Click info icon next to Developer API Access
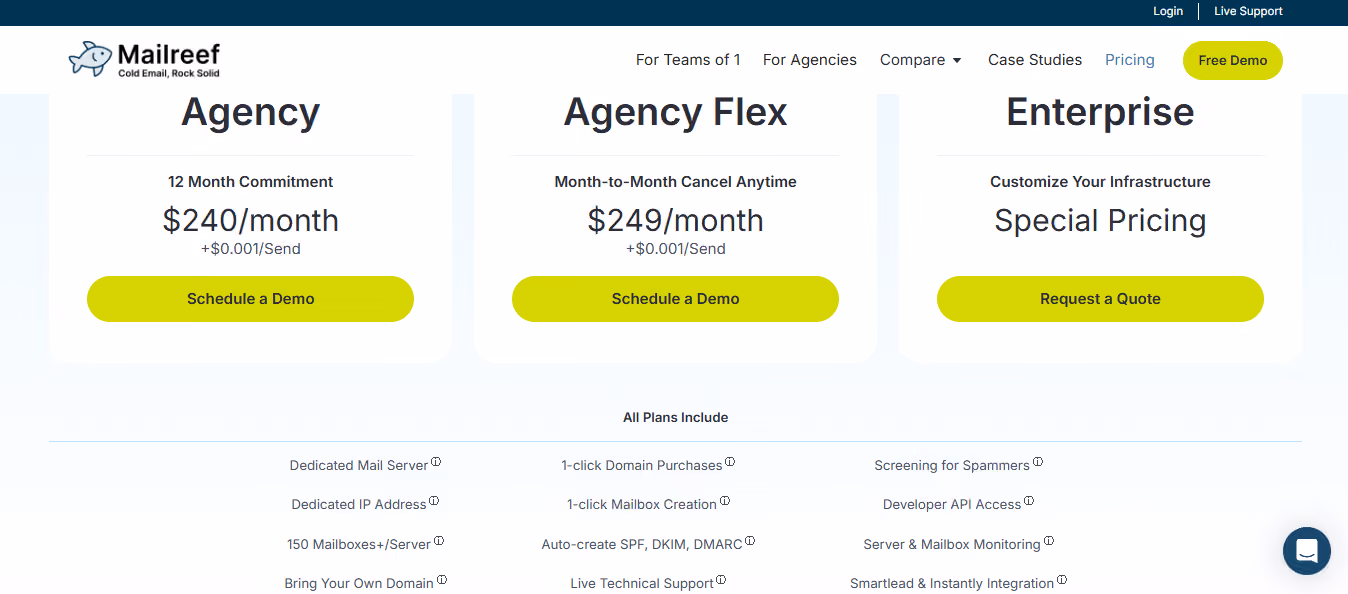The image size is (1348, 594). [1029, 501]
